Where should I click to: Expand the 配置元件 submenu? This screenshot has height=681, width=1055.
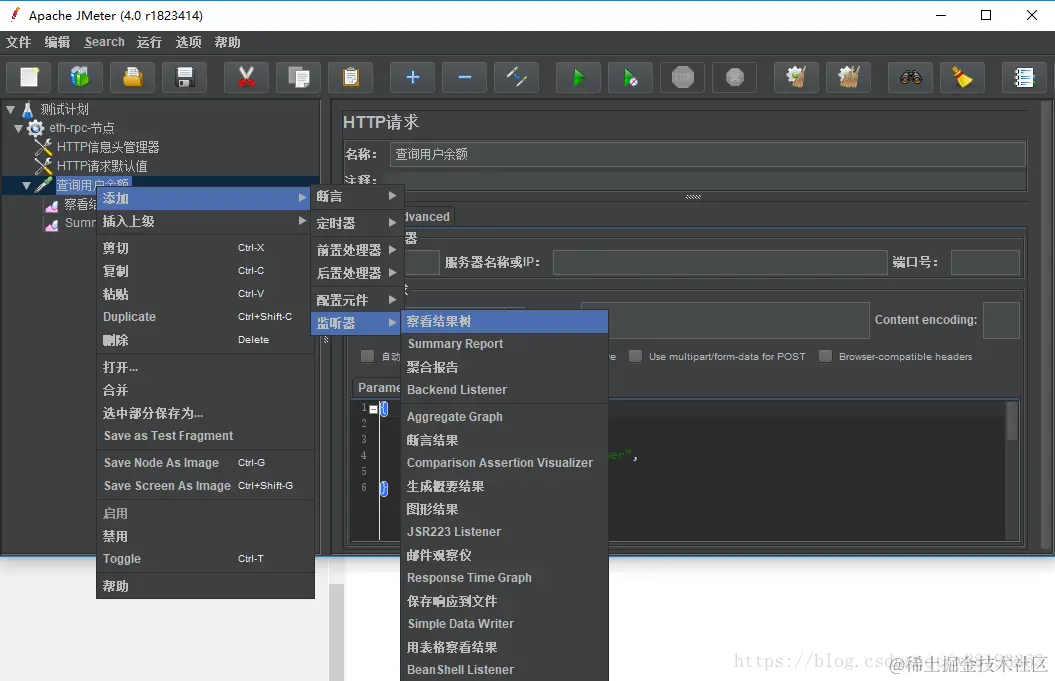[357, 299]
